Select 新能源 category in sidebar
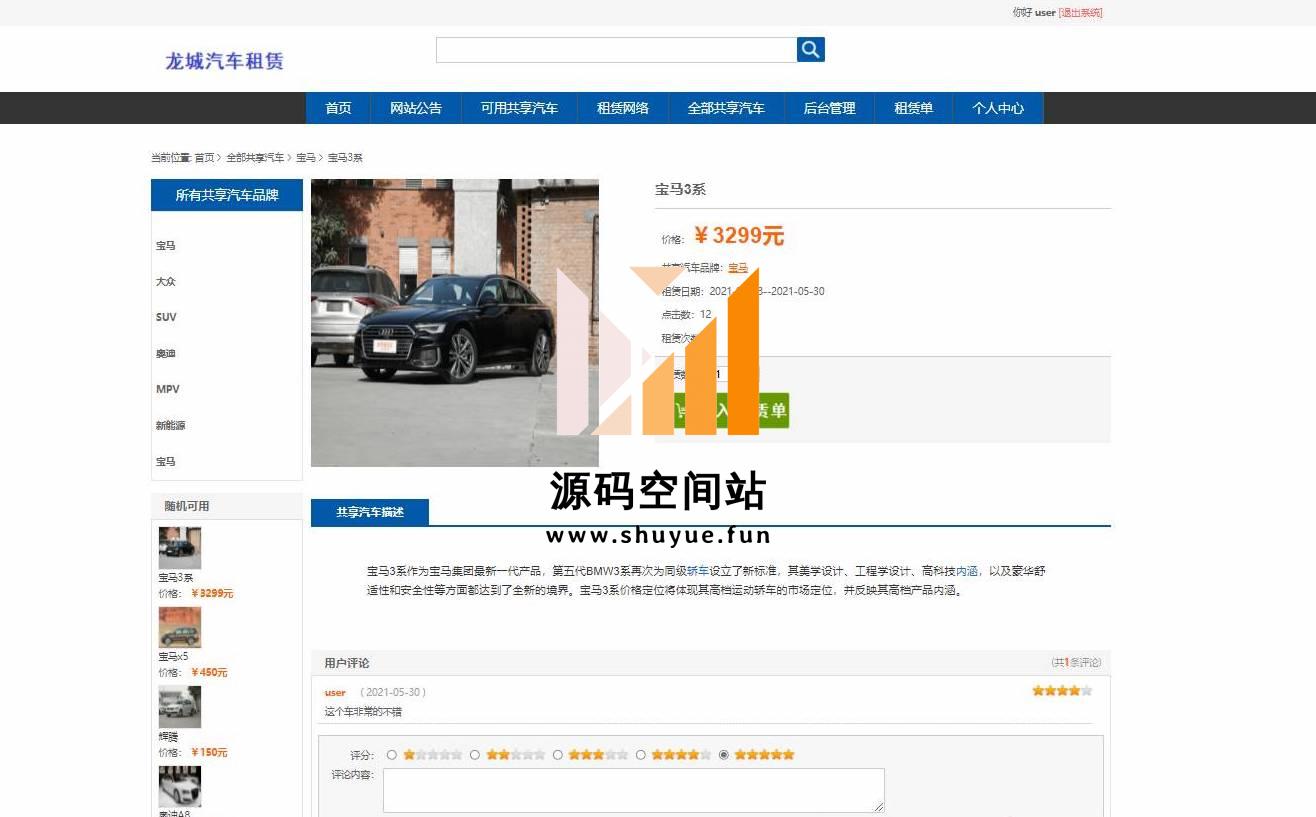The width and height of the screenshot is (1316, 817). pyautogui.click(x=171, y=426)
